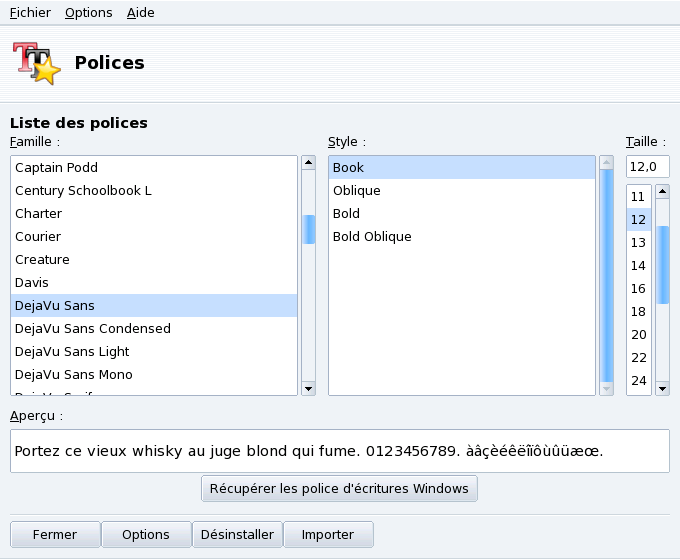Click the Désinstaller button
Image resolution: width=680 pixels, height=560 pixels.
[237, 535]
